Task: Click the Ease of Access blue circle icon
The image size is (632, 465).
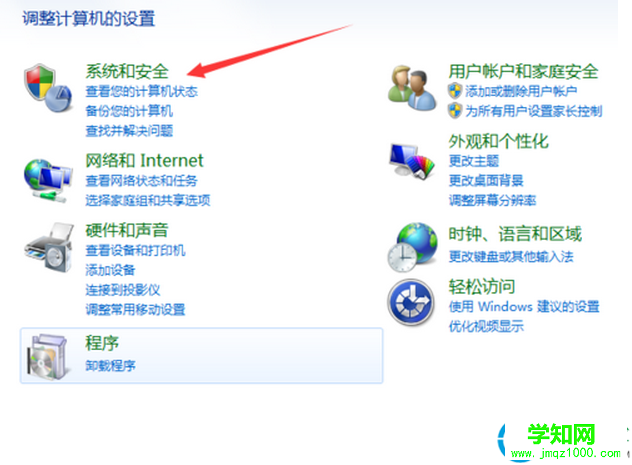Action: pos(411,303)
